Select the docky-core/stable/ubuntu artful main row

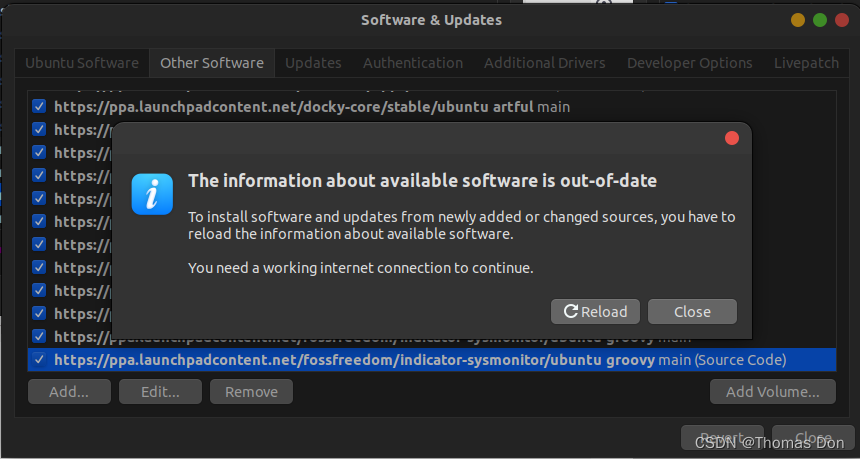pos(432,106)
